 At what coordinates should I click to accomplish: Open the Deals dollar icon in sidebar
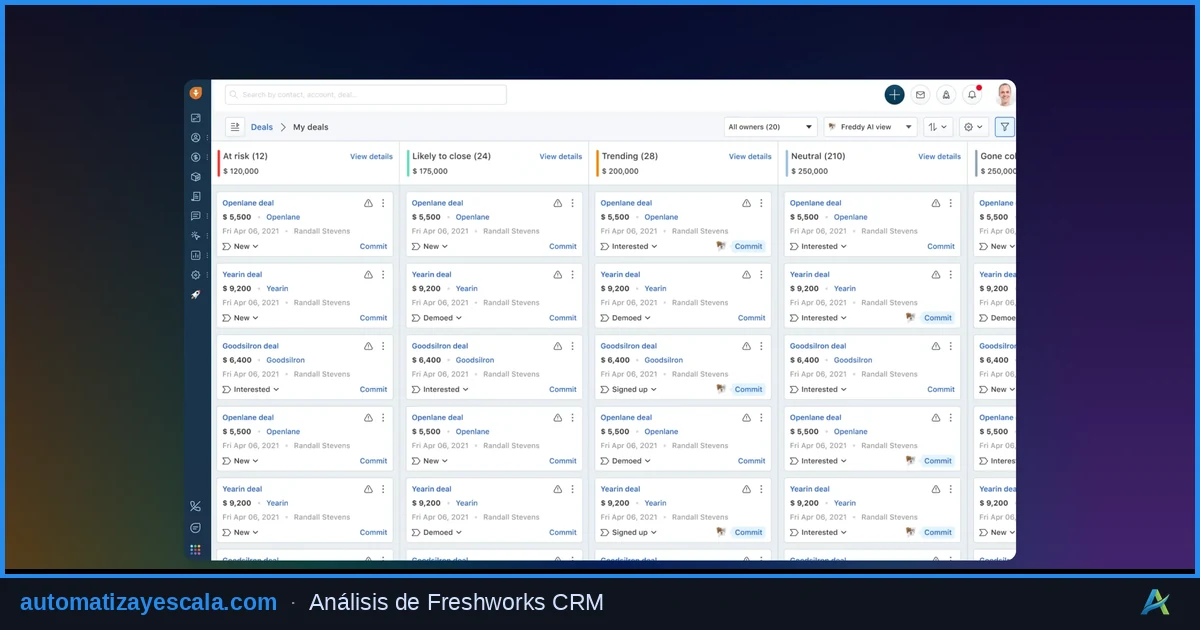coord(196,158)
